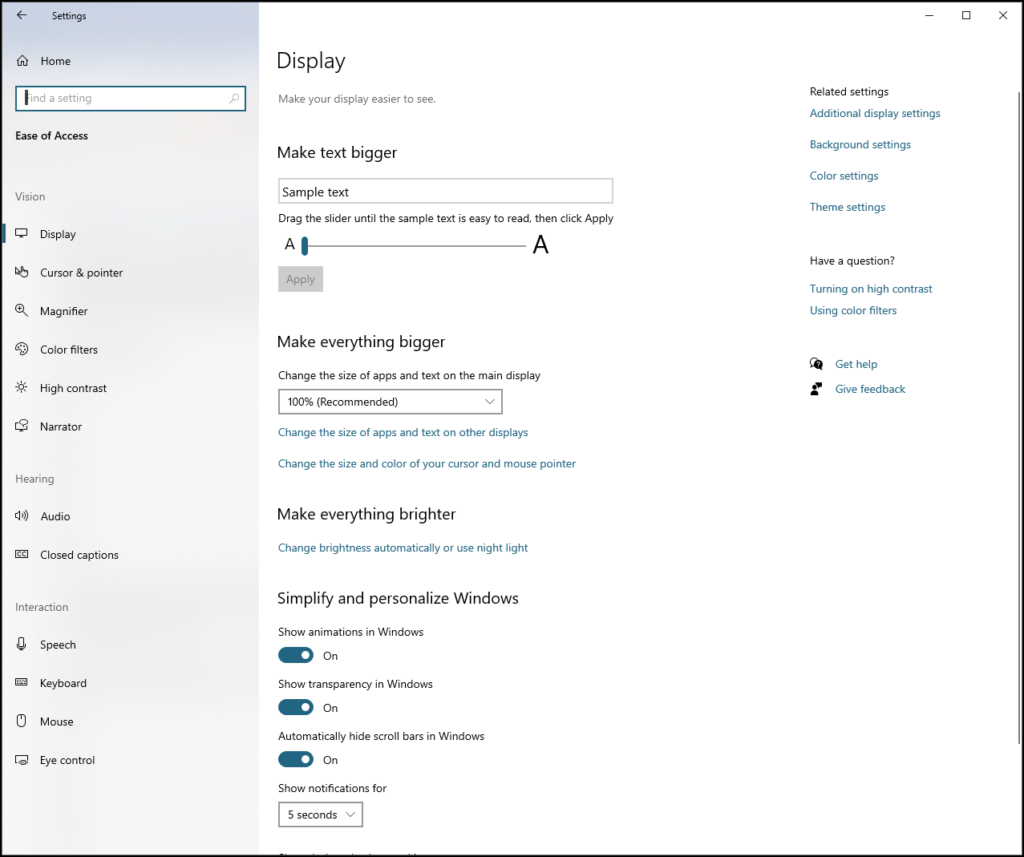The width and height of the screenshot is (1024, 857).
Task: Click the text size slider handle
Action: [x=304, y=246]
